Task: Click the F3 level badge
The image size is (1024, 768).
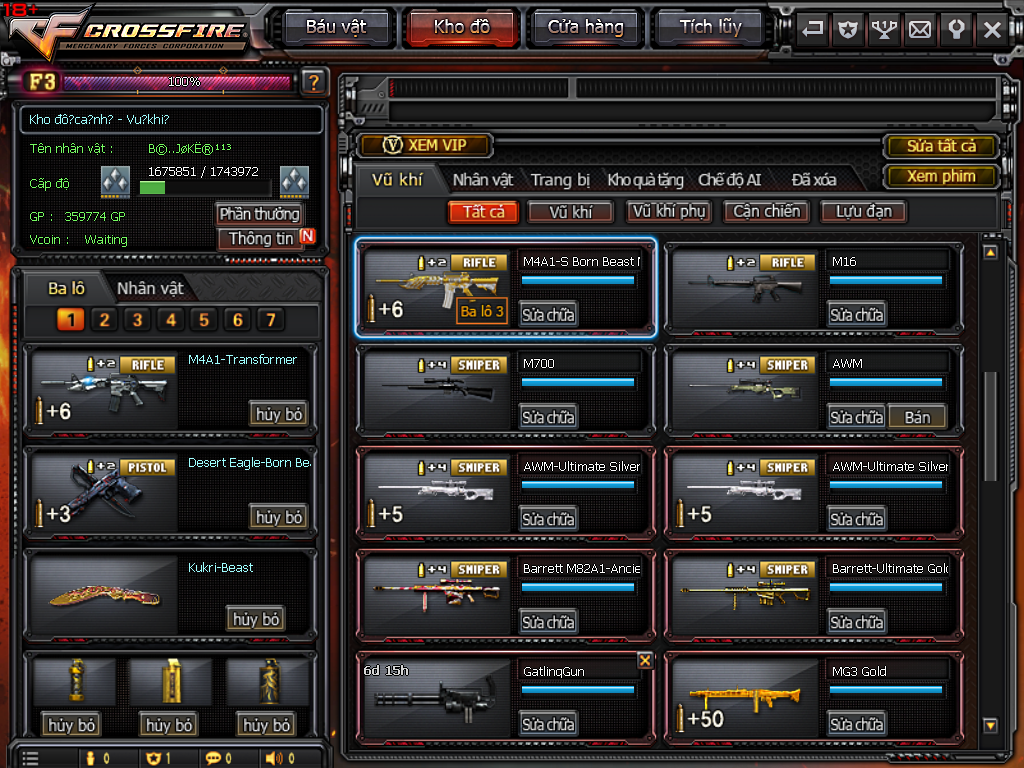Action: point(42,82)
